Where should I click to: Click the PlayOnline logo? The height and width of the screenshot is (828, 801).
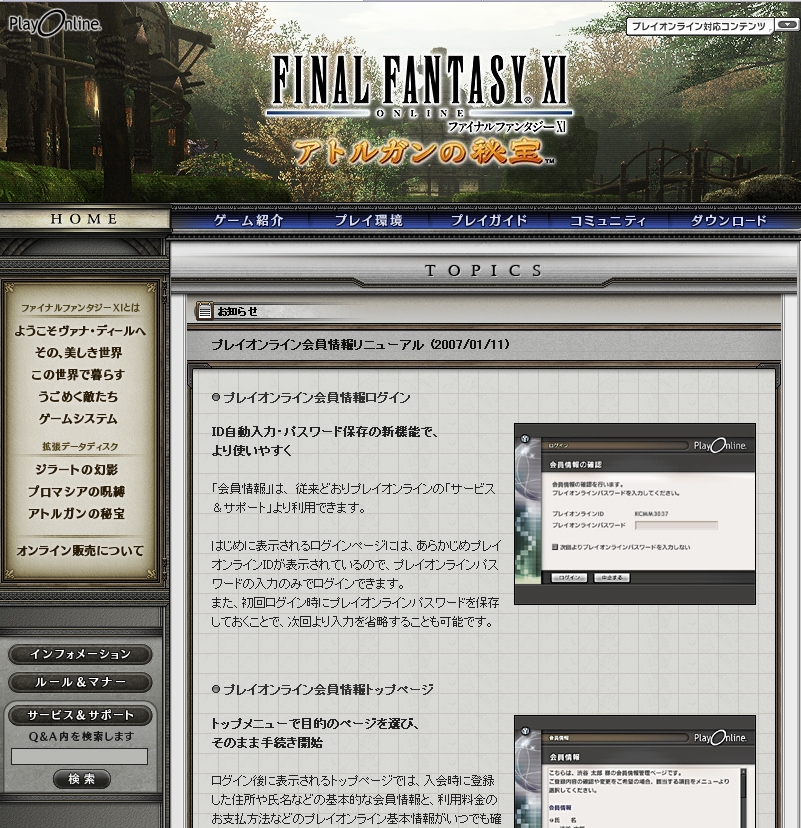click(54, 24)
